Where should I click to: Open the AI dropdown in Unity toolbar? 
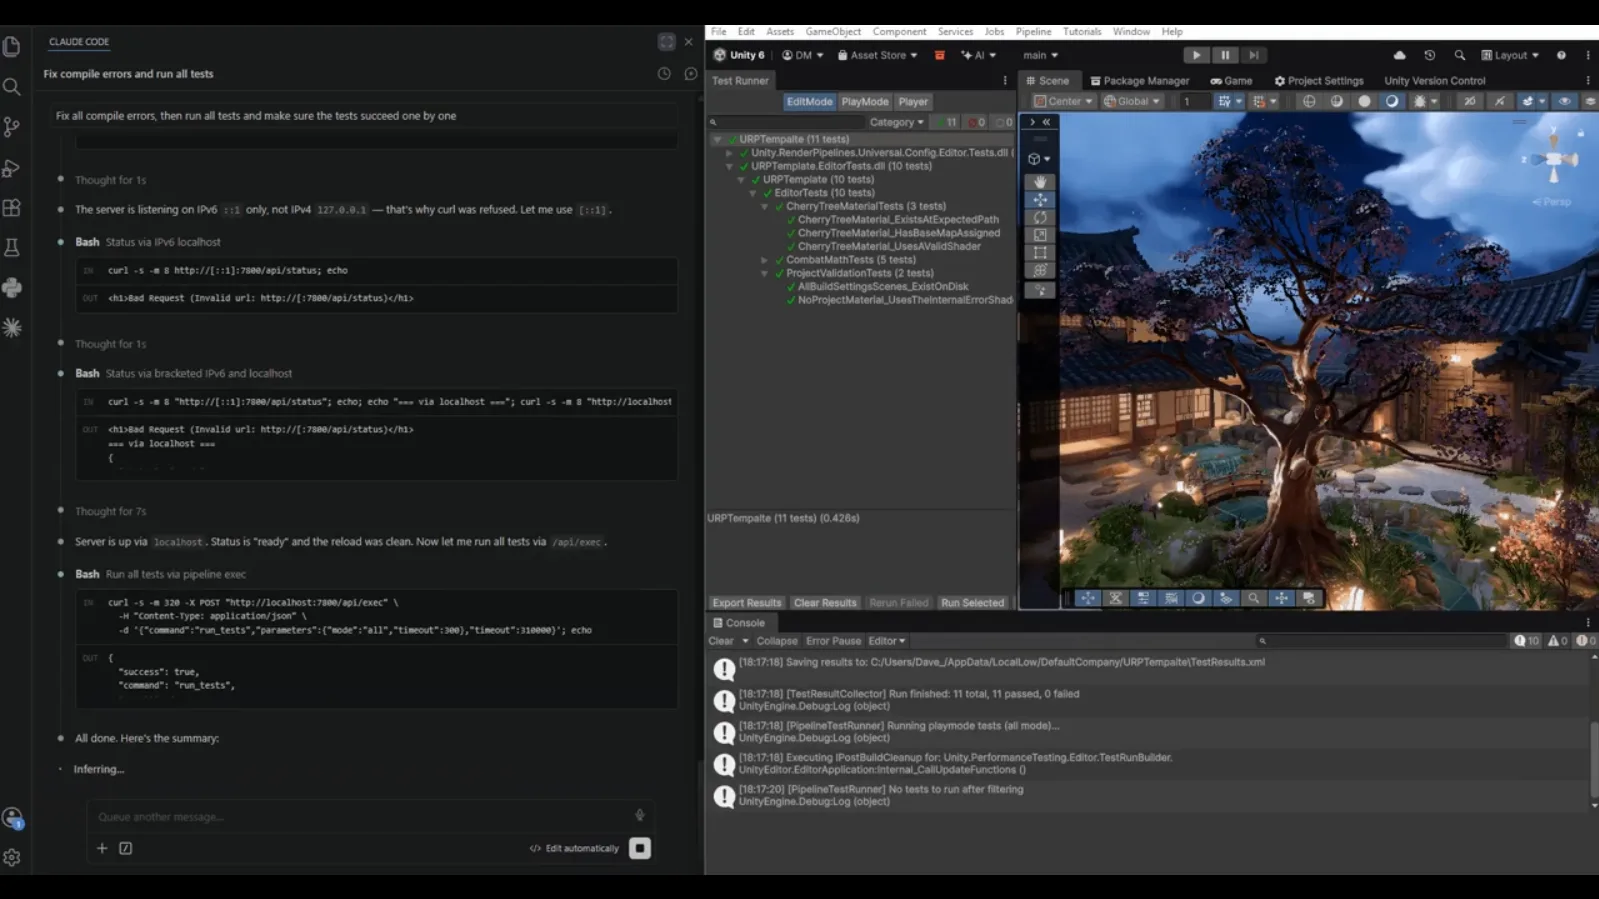coord(978,55)
